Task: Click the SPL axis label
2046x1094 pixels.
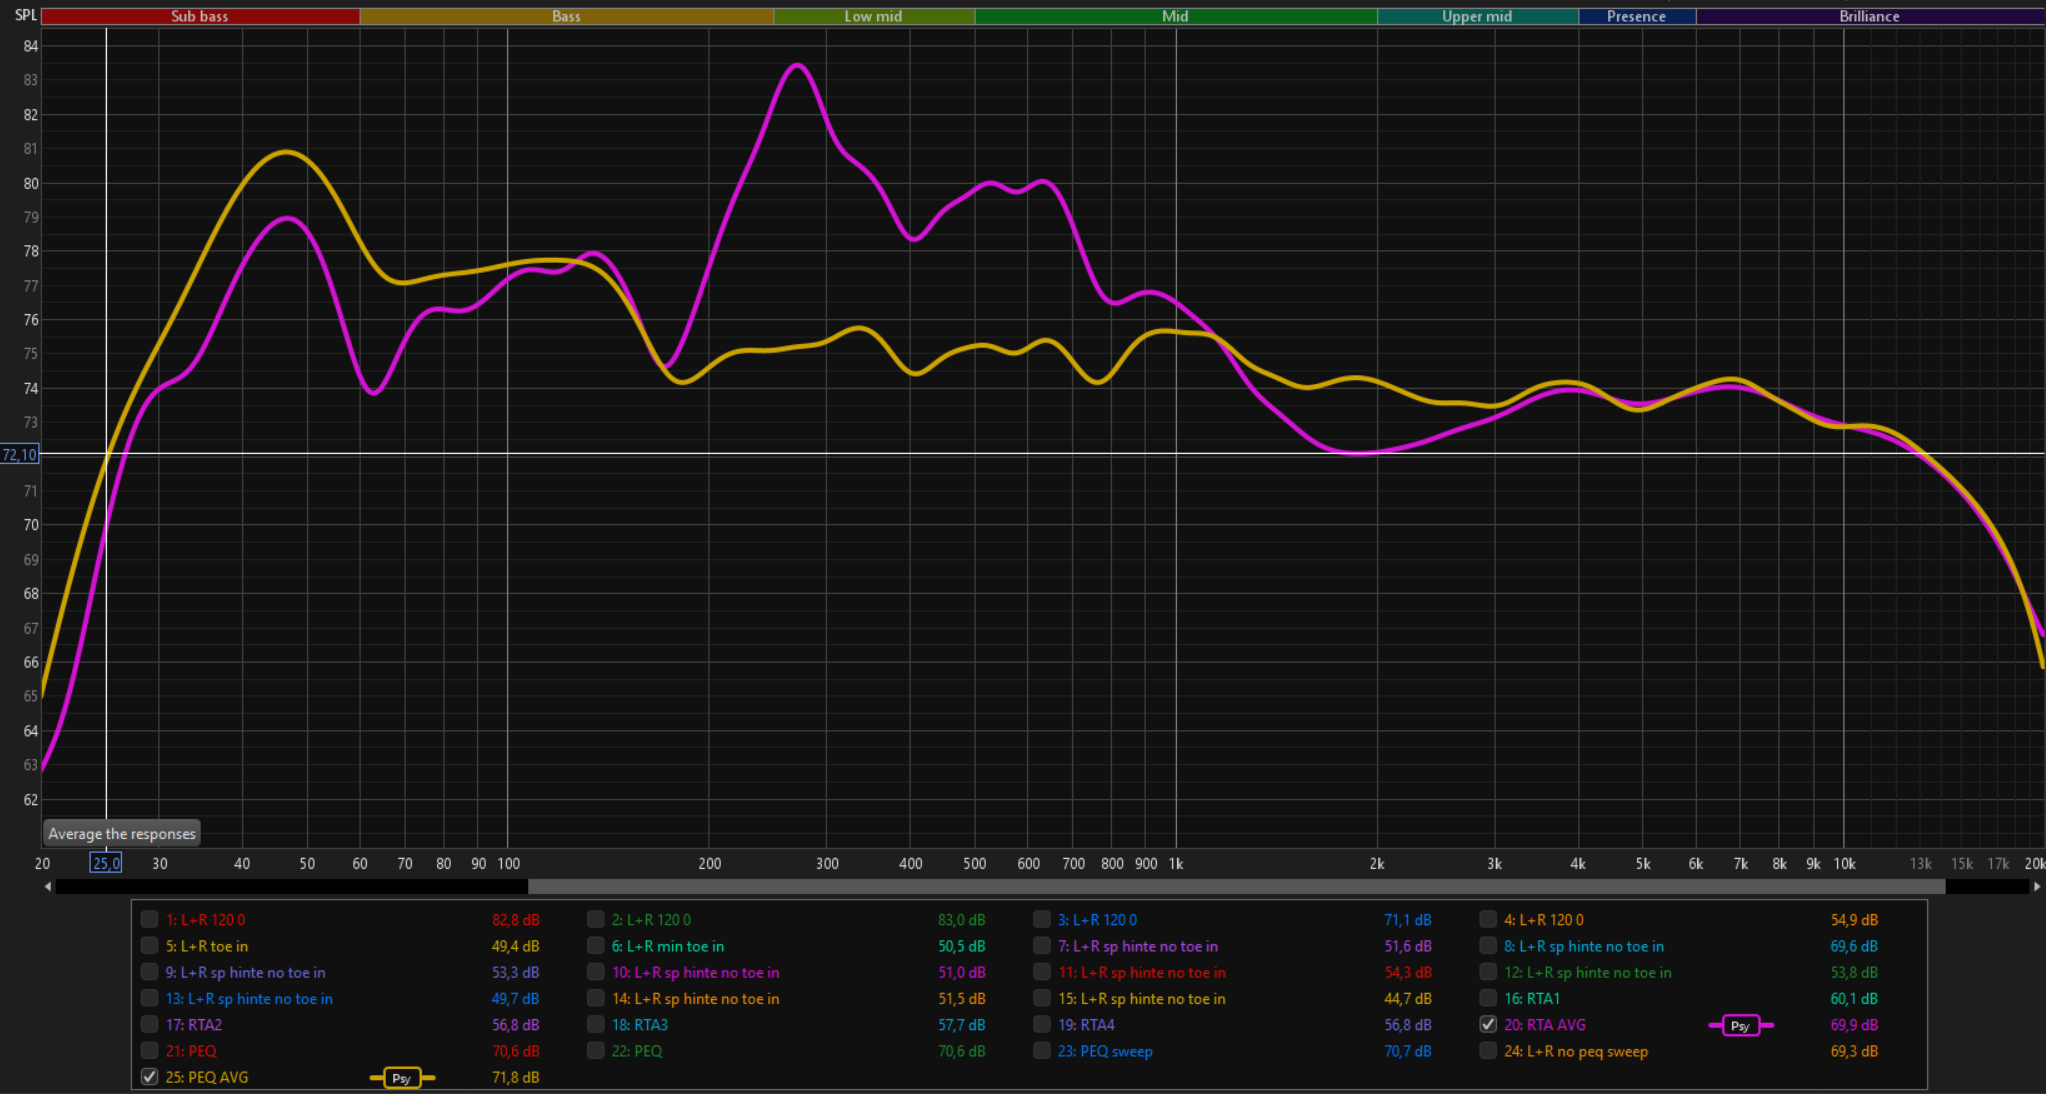Action: [26, 15]
